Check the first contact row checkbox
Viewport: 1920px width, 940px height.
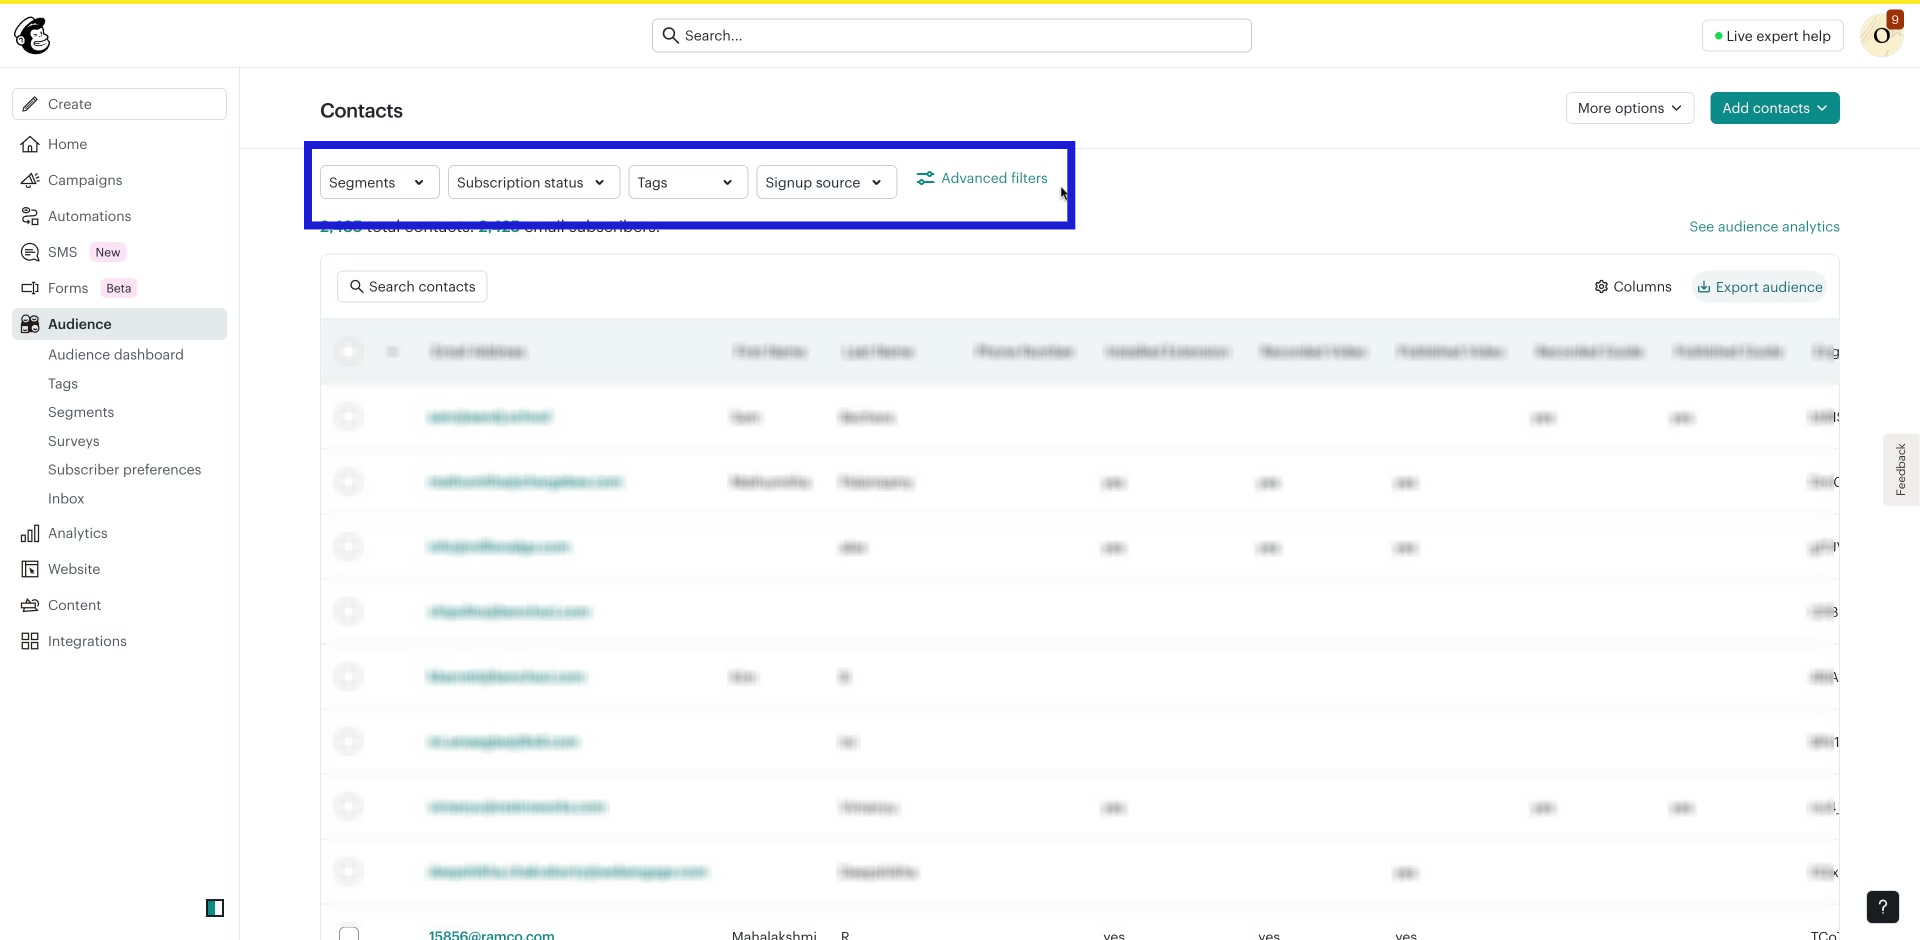point(348,417)
